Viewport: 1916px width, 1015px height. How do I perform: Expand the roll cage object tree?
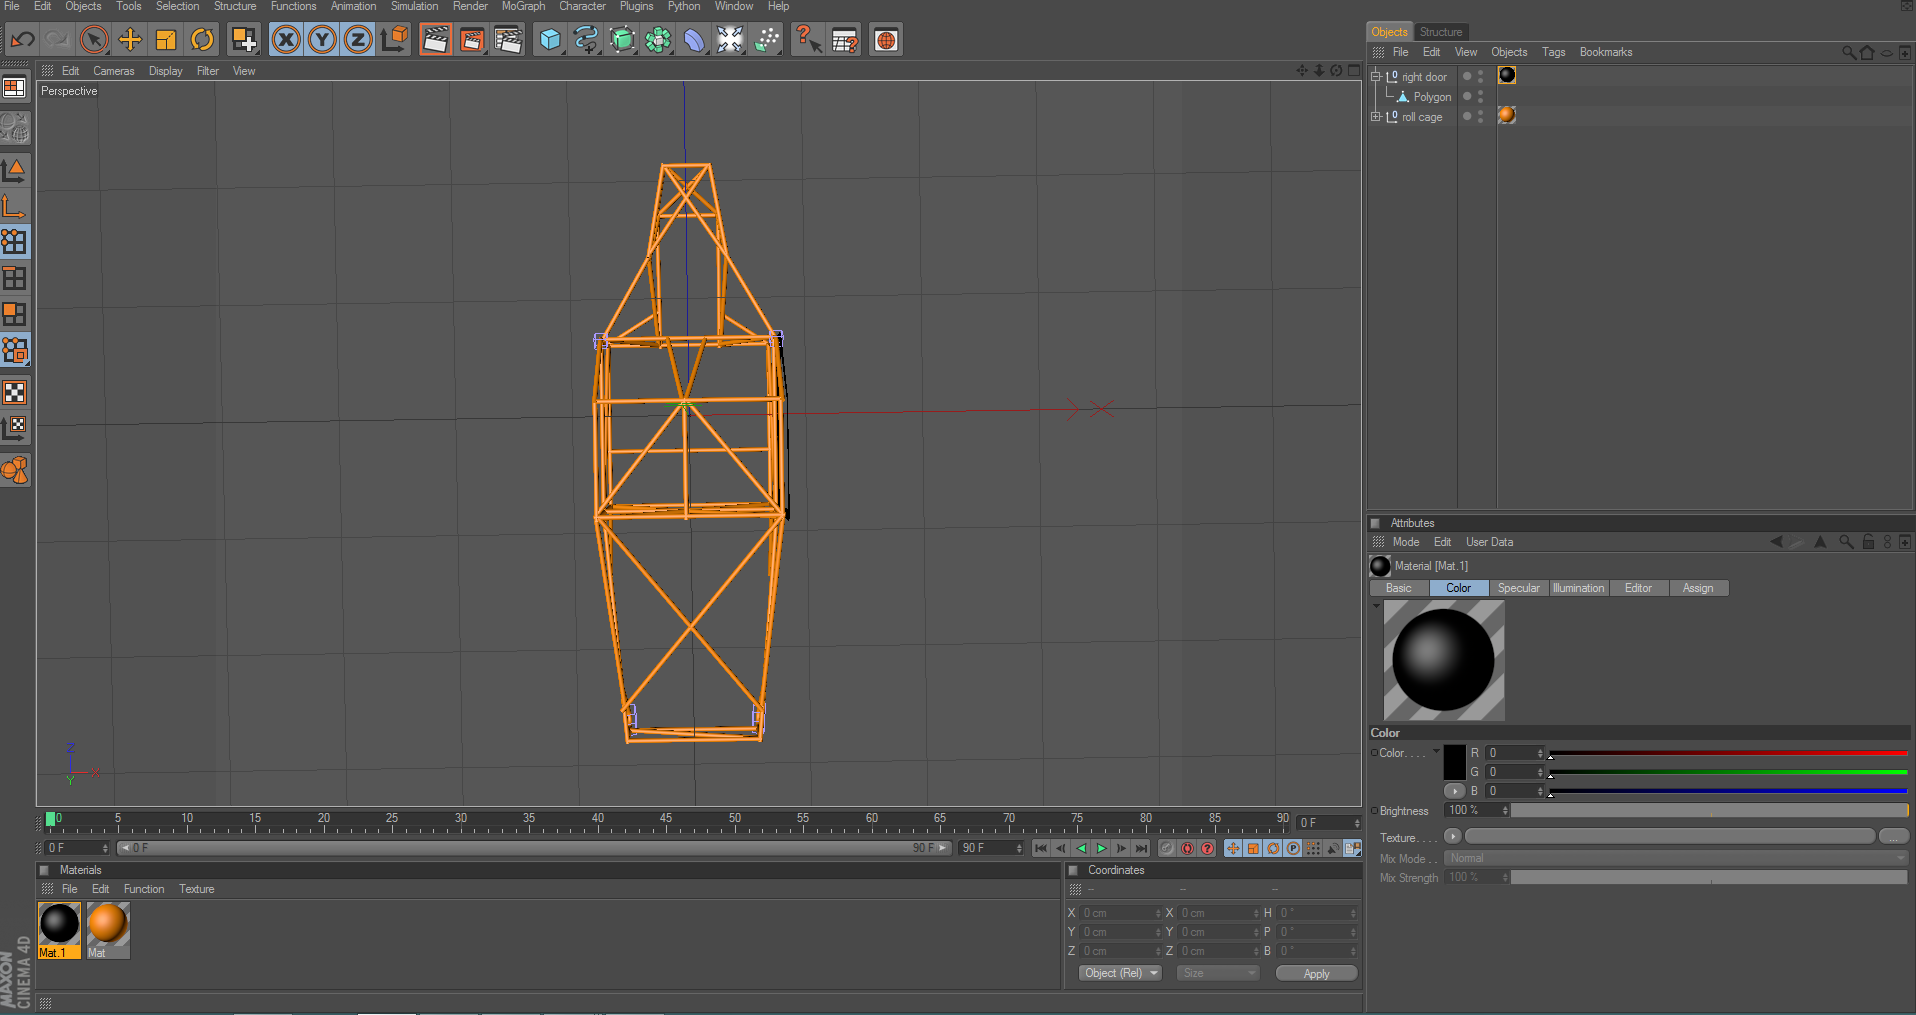1376,116
